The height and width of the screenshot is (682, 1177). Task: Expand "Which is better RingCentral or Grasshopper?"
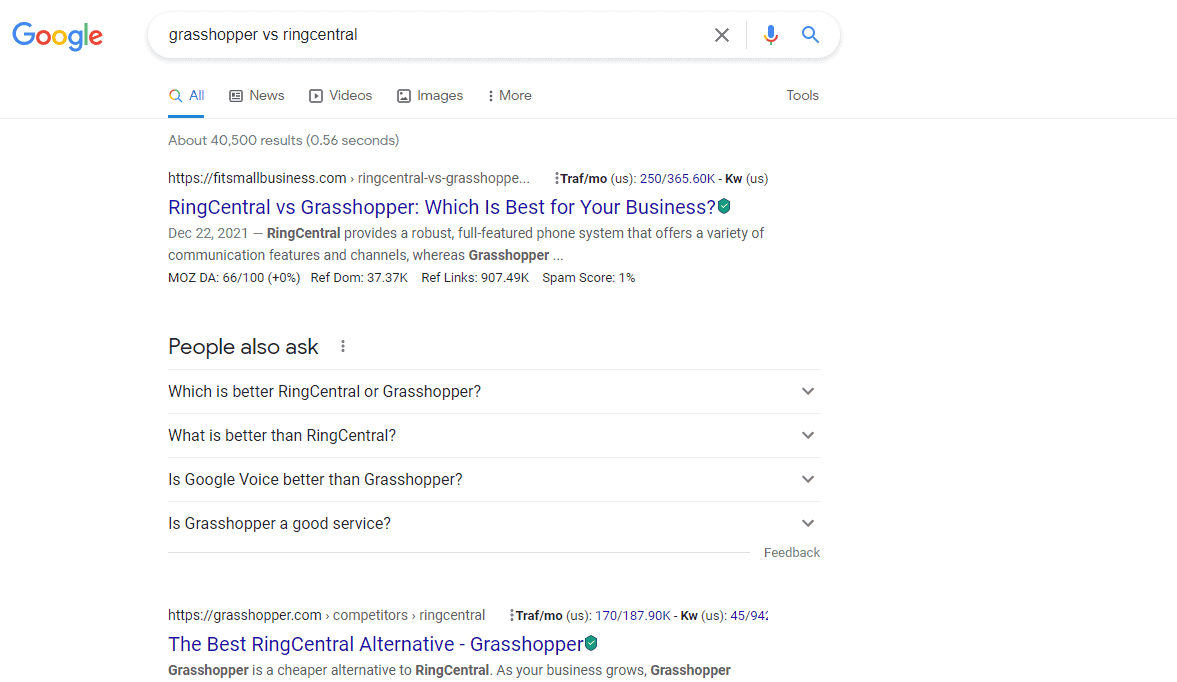808,391
